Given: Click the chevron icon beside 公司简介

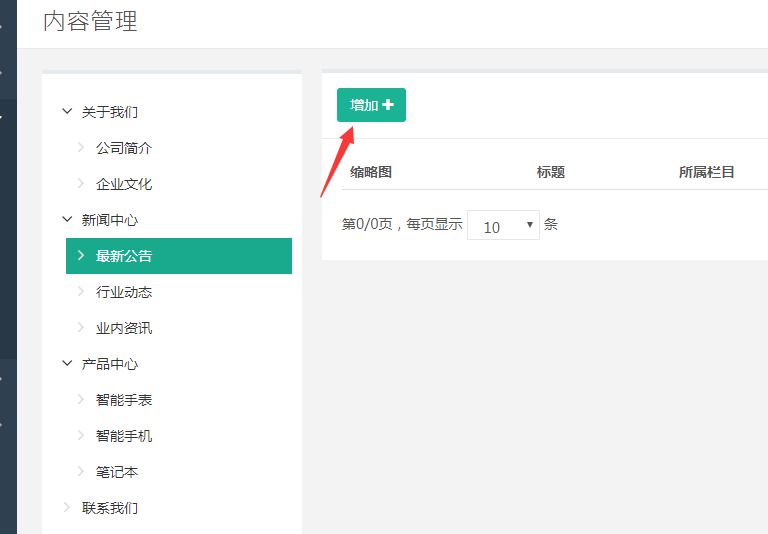Looking at the screenshot, I should 81,148.
